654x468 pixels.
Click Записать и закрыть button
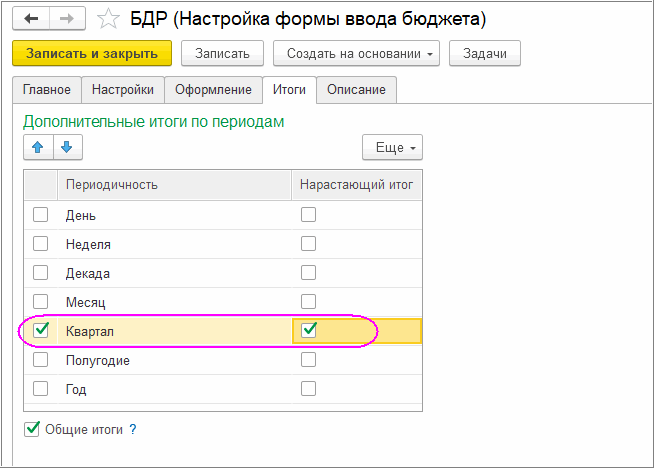click(92, 53)
